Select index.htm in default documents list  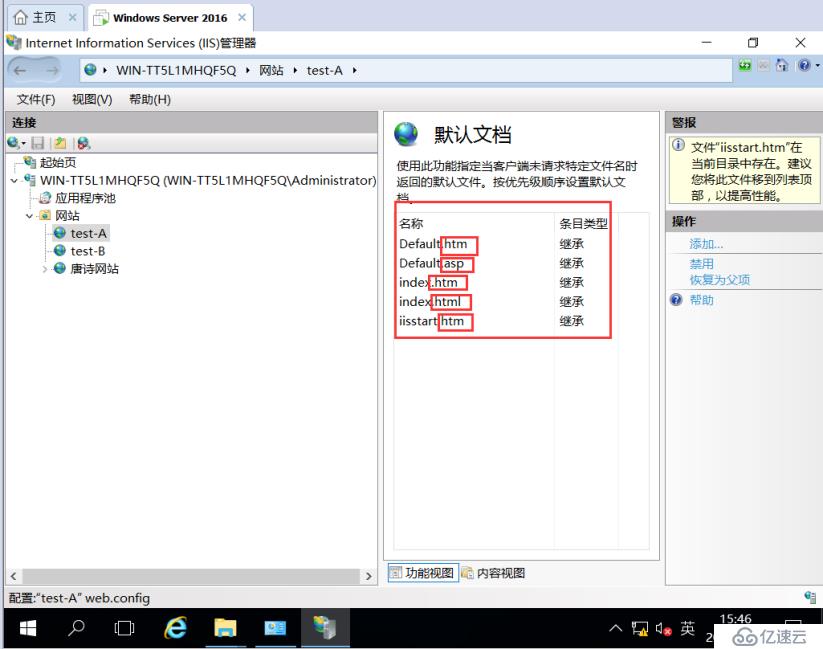coord(428,282)
